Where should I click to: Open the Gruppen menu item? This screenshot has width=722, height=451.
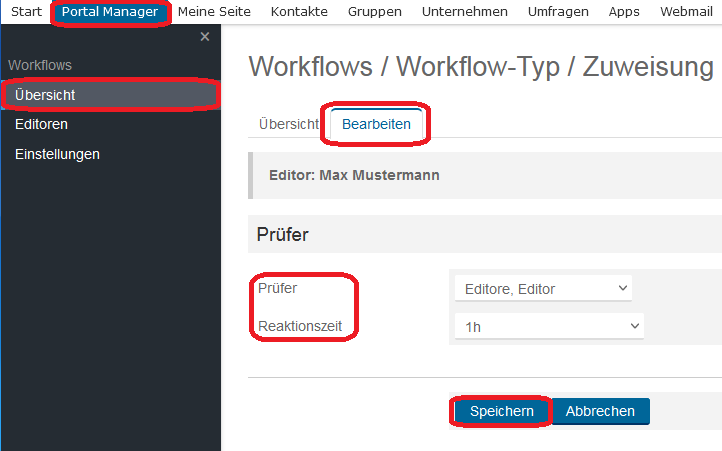click(x=375, y=12)
